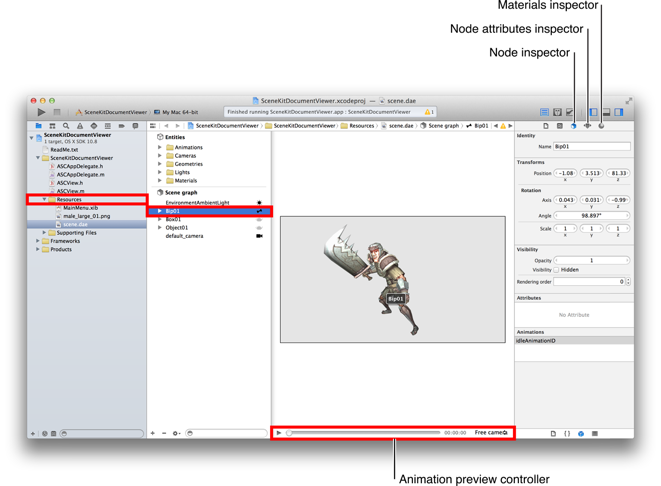Open the Search navigator magnifier icon

click(66, 126)
